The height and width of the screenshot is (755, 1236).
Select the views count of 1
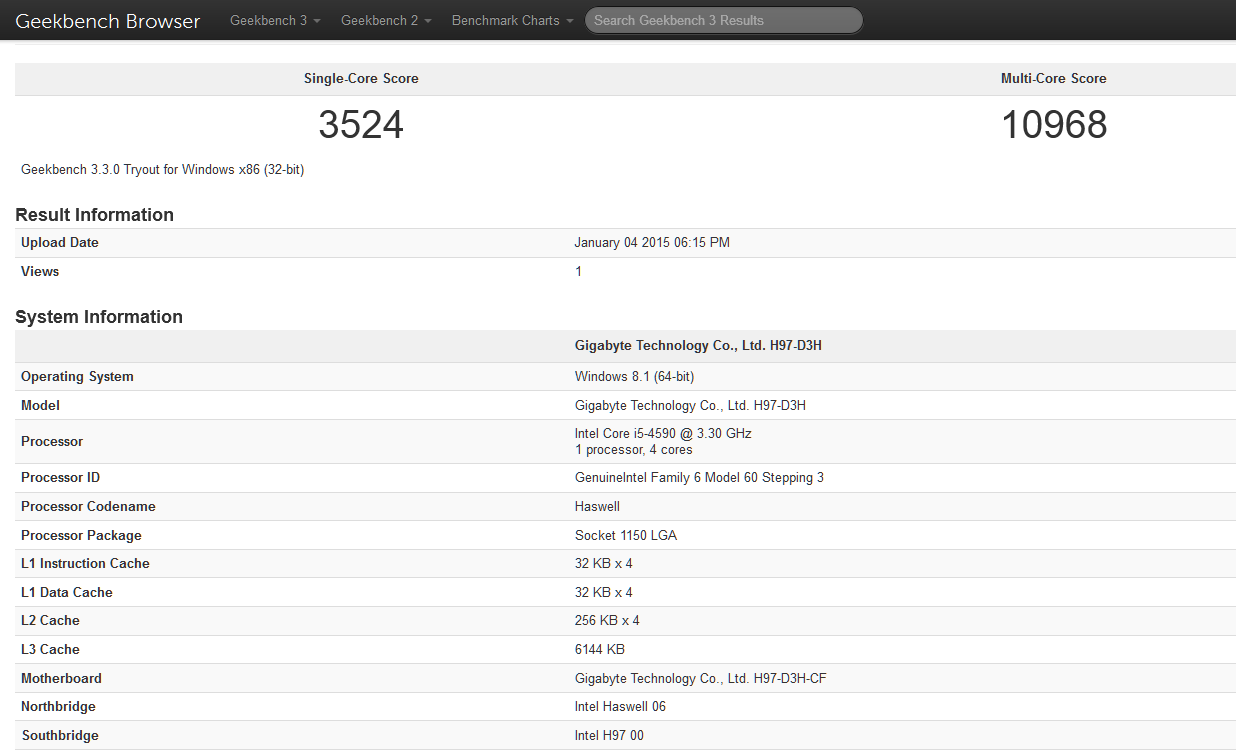578,272
